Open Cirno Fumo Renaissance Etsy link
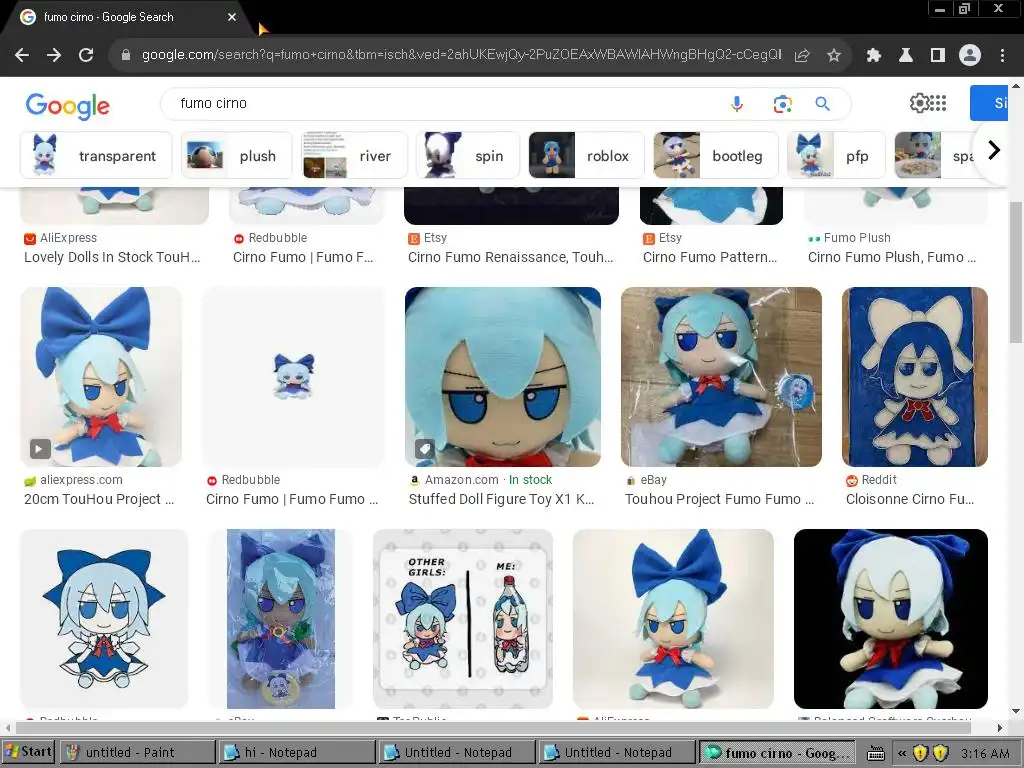This screenshot has width=1024, height=768. [x=511, y=257]
